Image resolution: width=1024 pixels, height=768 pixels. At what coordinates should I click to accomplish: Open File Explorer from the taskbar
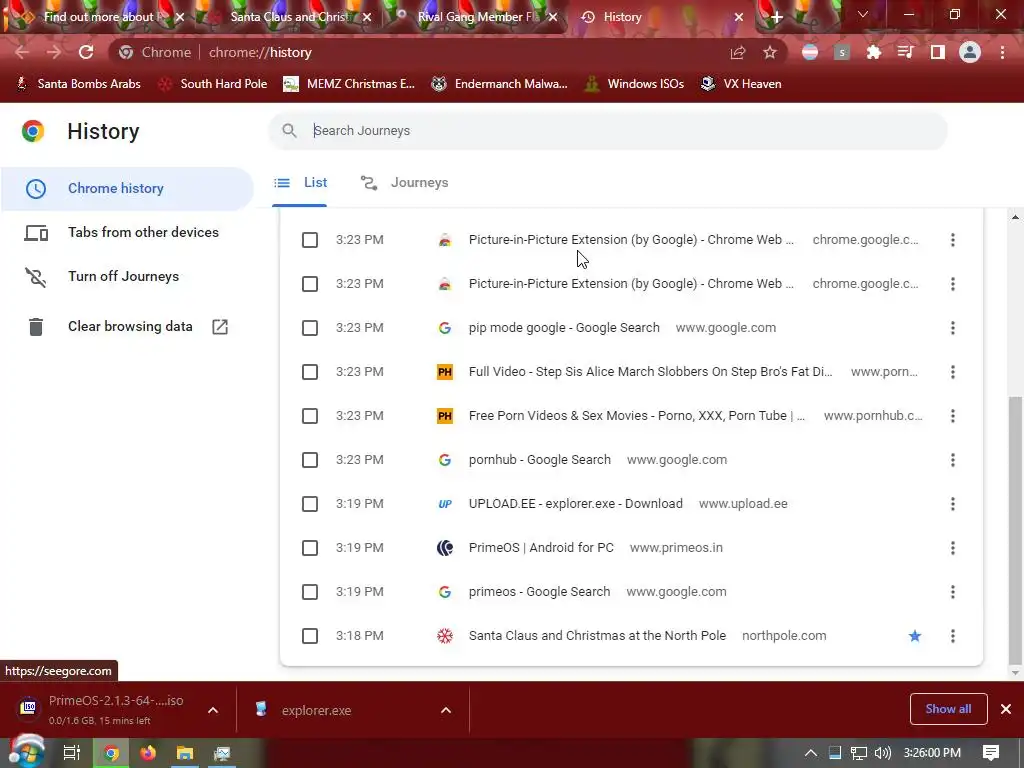pos(185,753)
